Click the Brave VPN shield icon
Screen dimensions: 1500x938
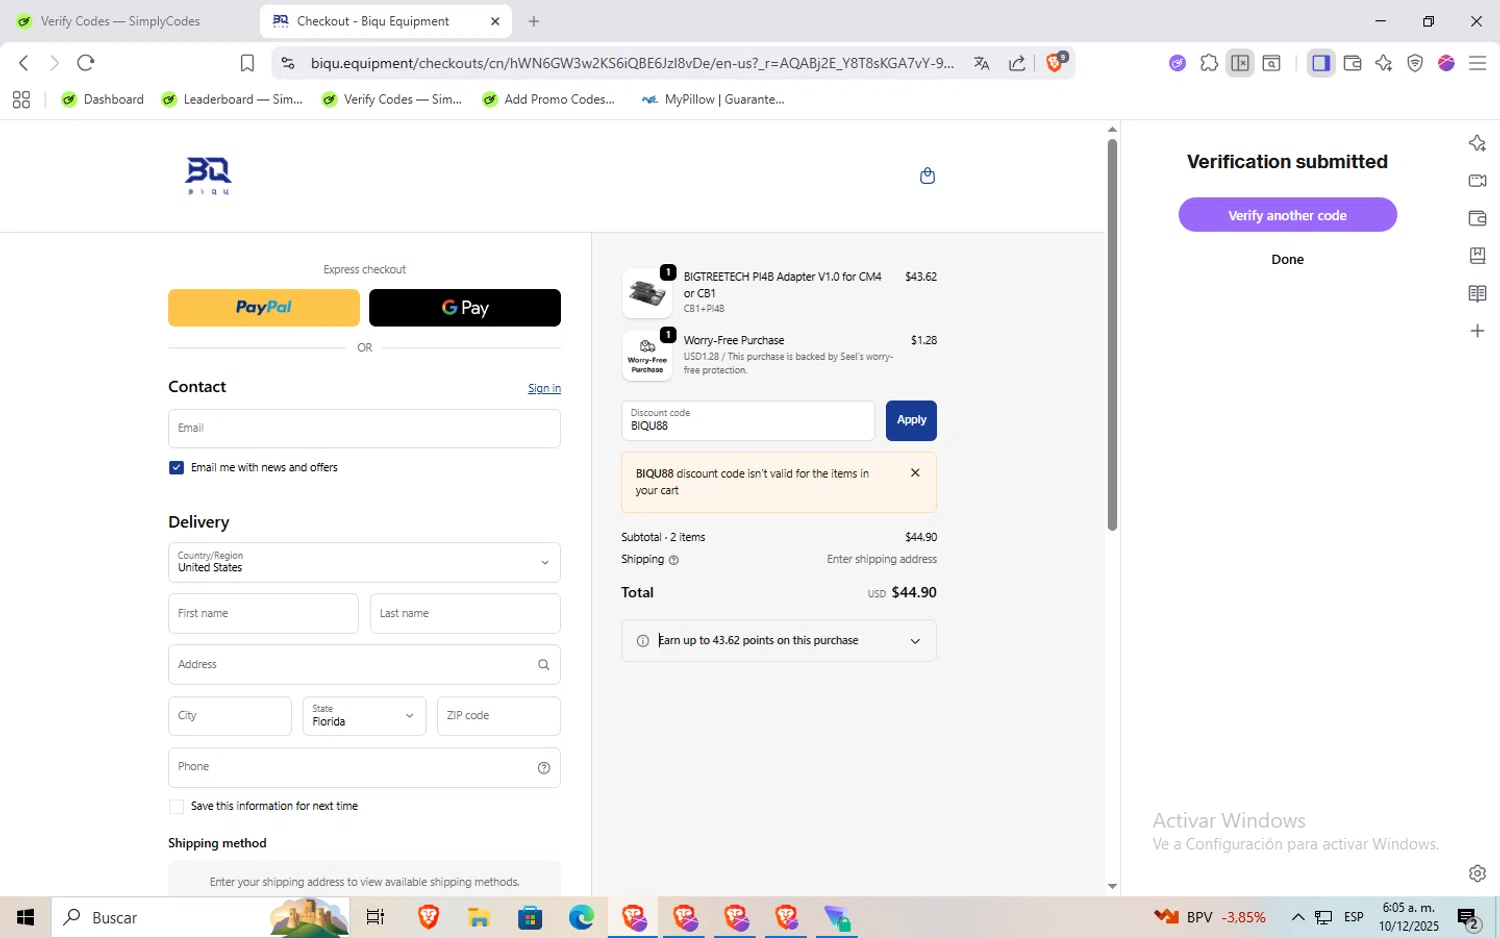tap(1415, 63)
